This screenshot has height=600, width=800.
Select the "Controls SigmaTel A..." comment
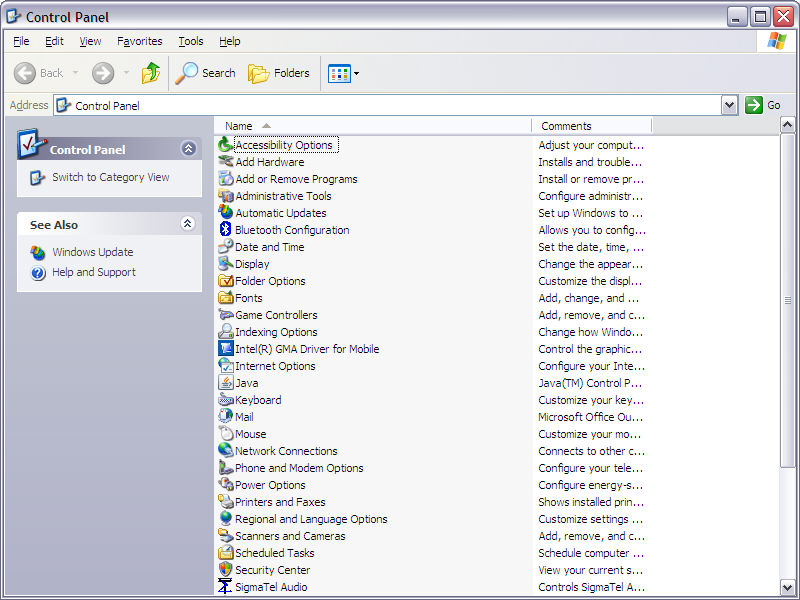click(x=591, y=587)
